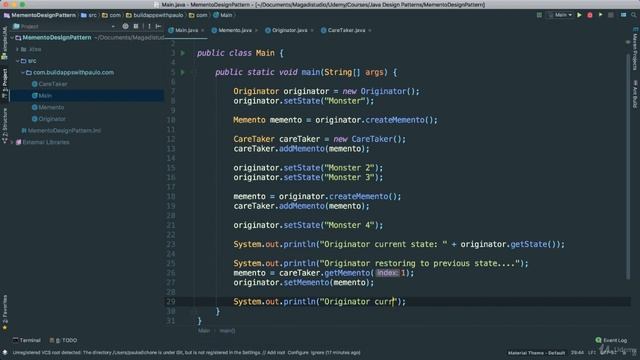Open Project Structure icon in toolbar
This screenshot has height=360, width=640.
[x=623, y=15]
